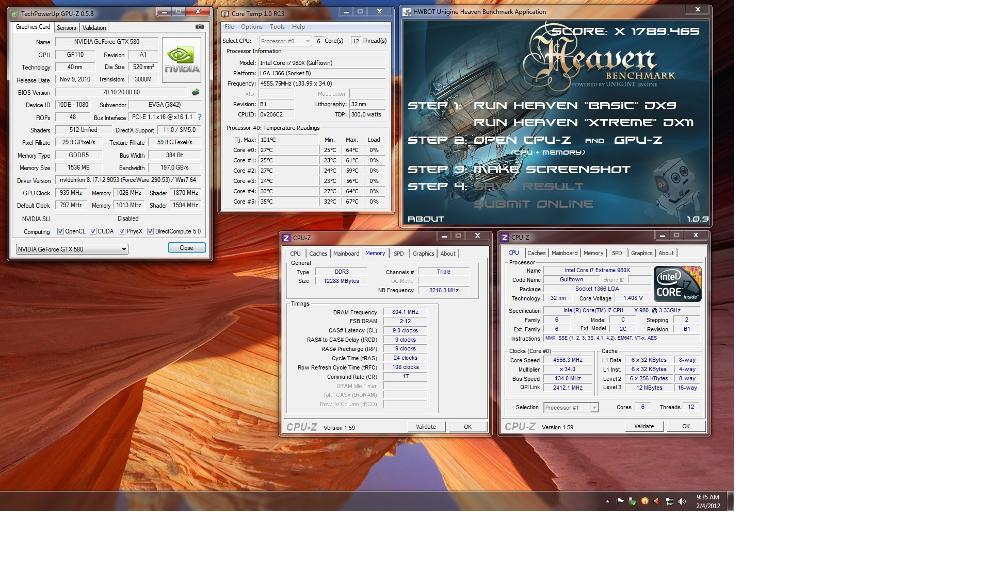Viewport: 1000px width, 571px height.
Task: Click the Z icon of the CPU-Z Memory window
Action: [x=286, y=237]
